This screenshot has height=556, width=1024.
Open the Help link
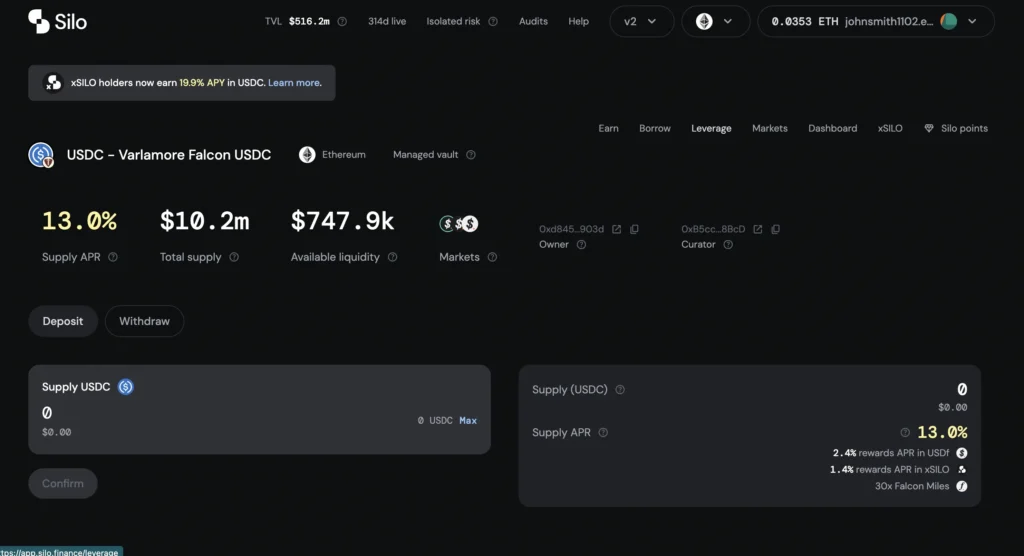[x=579, y=22]
